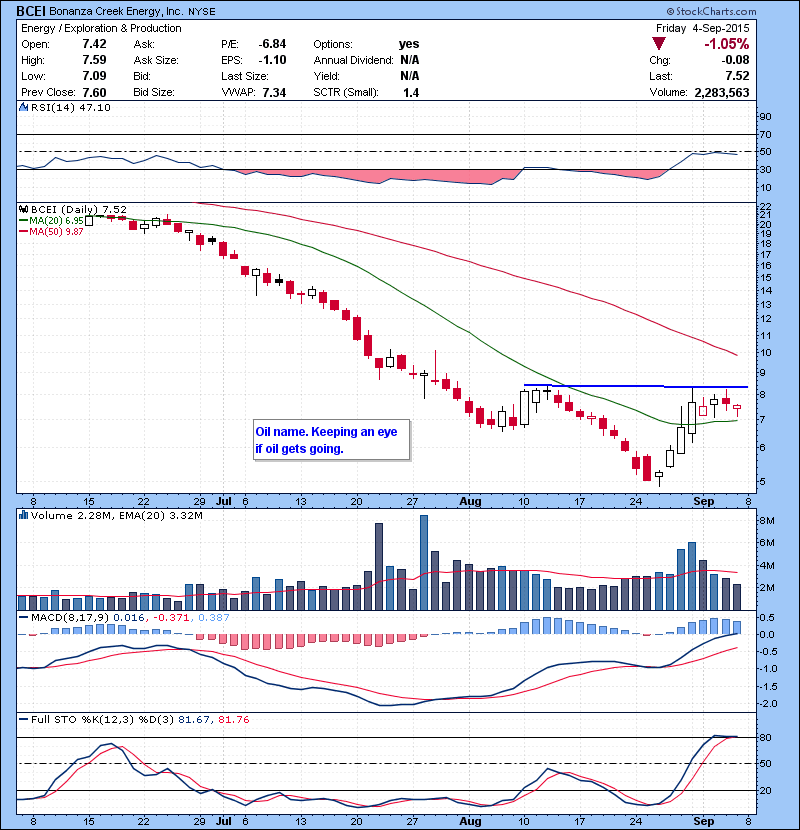This screenshot has width=800, height=830.
Task: Click the tallest volume bar near Jul 27
Action: pos(424,563)
